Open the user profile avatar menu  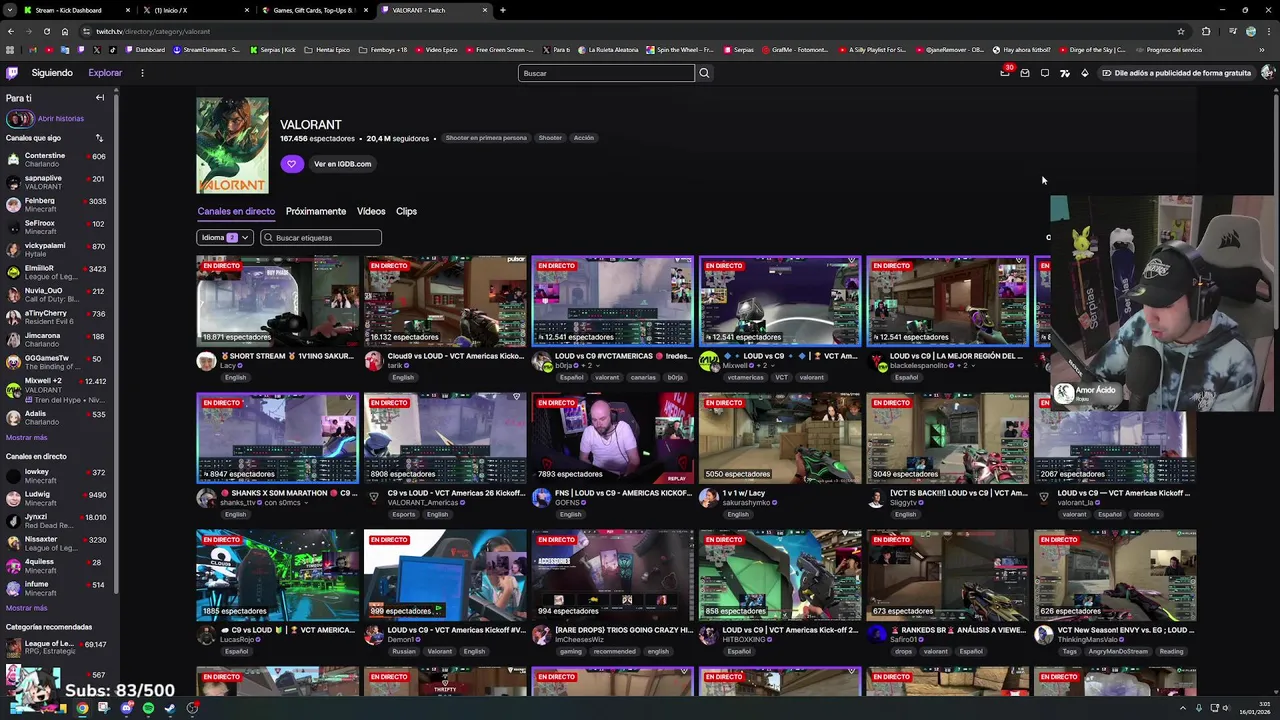(x=1267, y=73)
